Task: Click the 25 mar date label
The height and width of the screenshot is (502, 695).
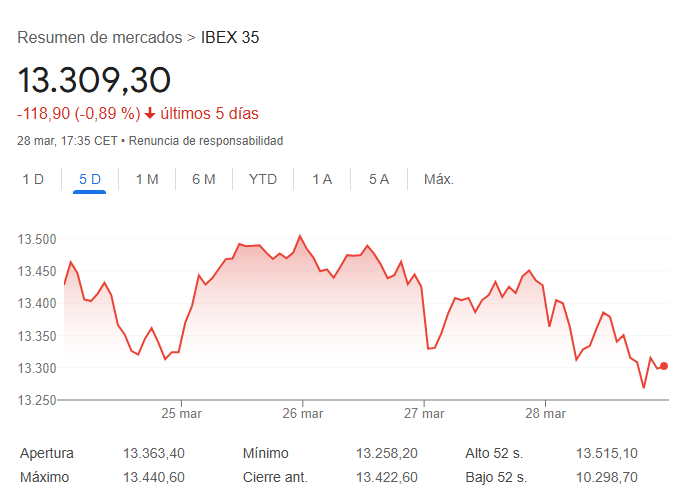Action: 182,412
